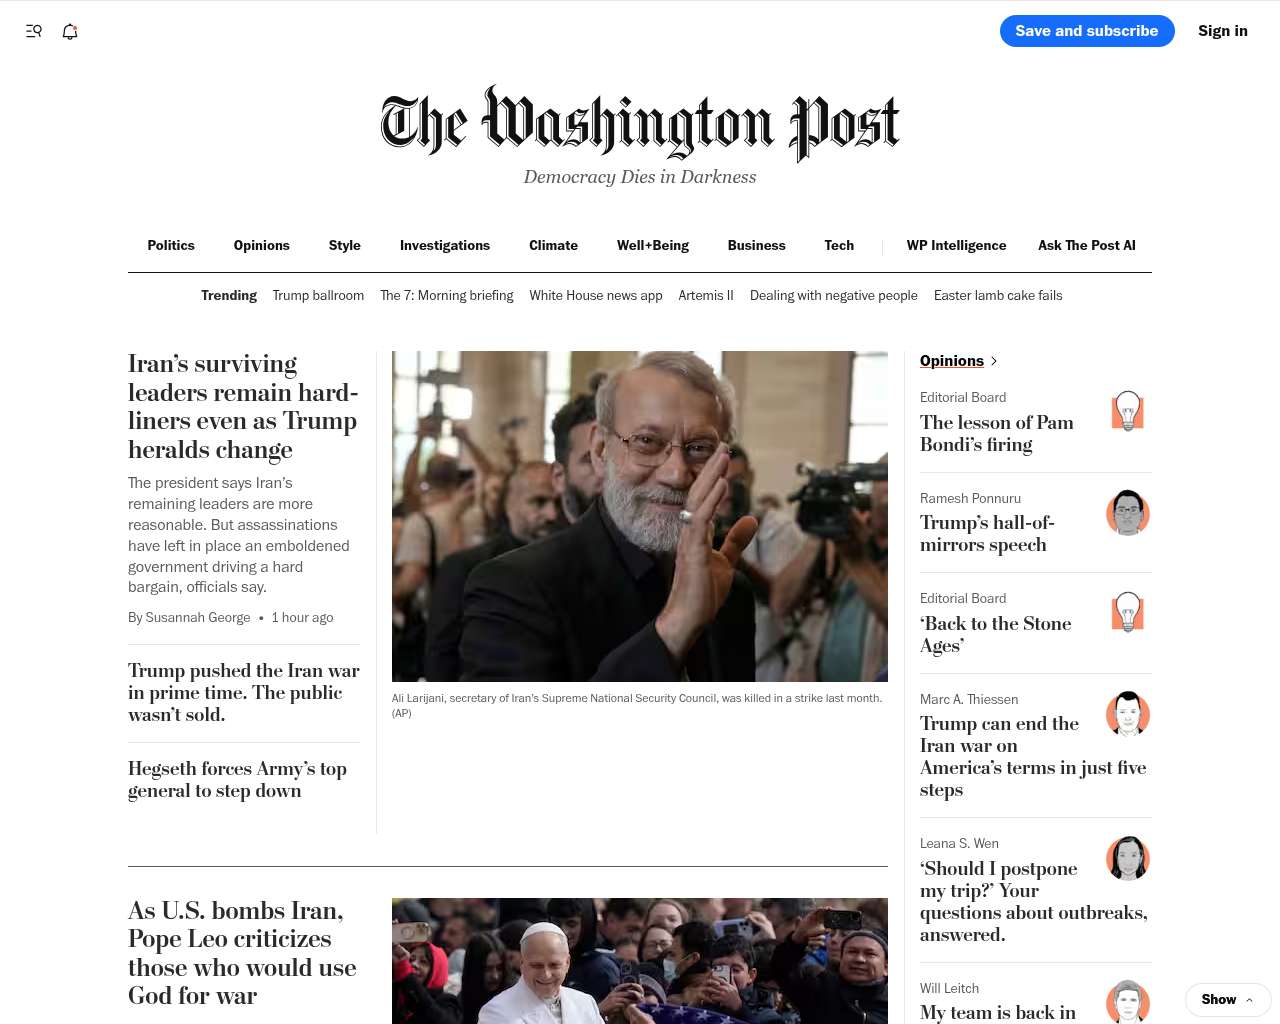Expand the Show panel at bottom right
Viewport: 1280px width, 1024px height.
(1228, 999)
